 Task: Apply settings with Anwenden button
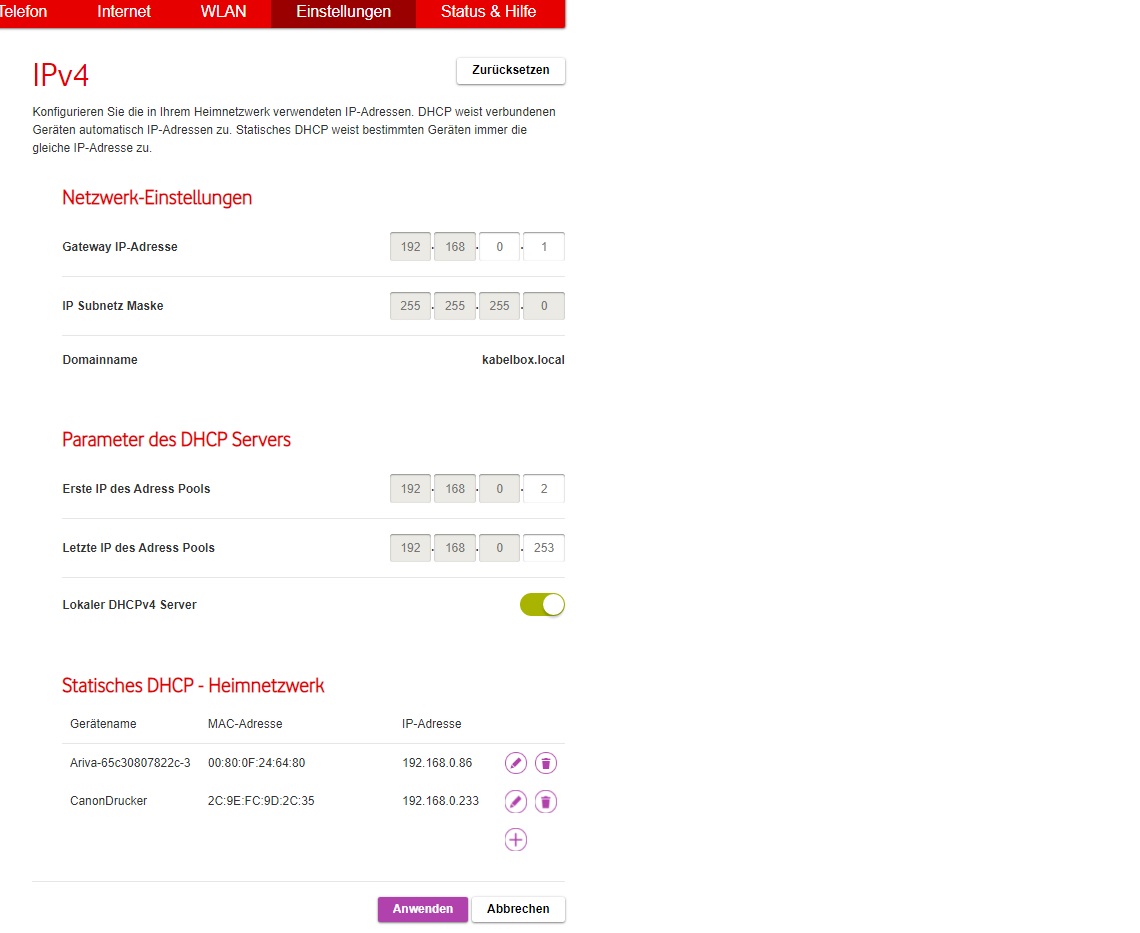click(422, 909)
